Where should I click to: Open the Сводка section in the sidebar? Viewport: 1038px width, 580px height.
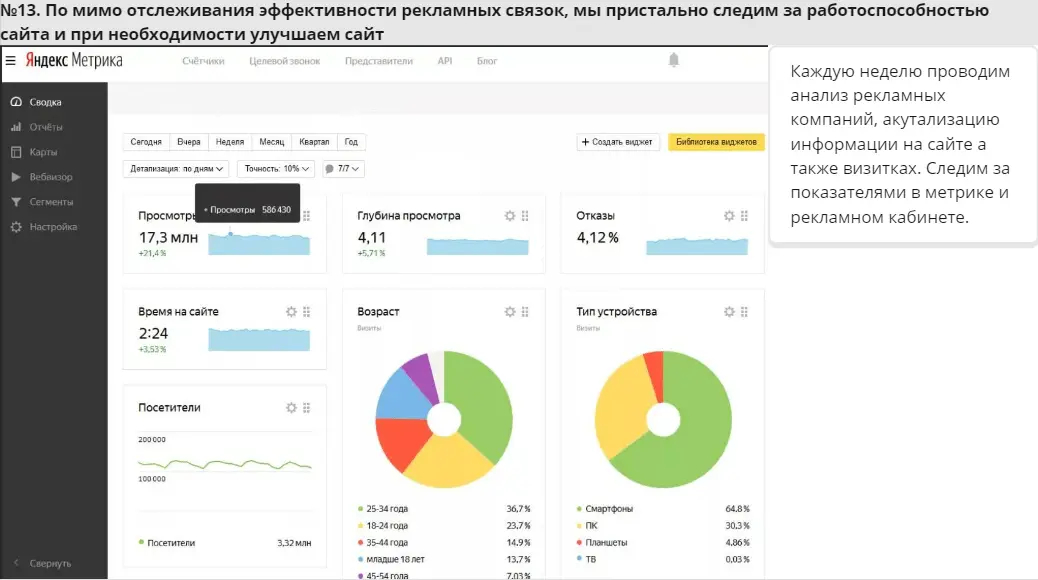pyautogui.click(x=44, y=101)
